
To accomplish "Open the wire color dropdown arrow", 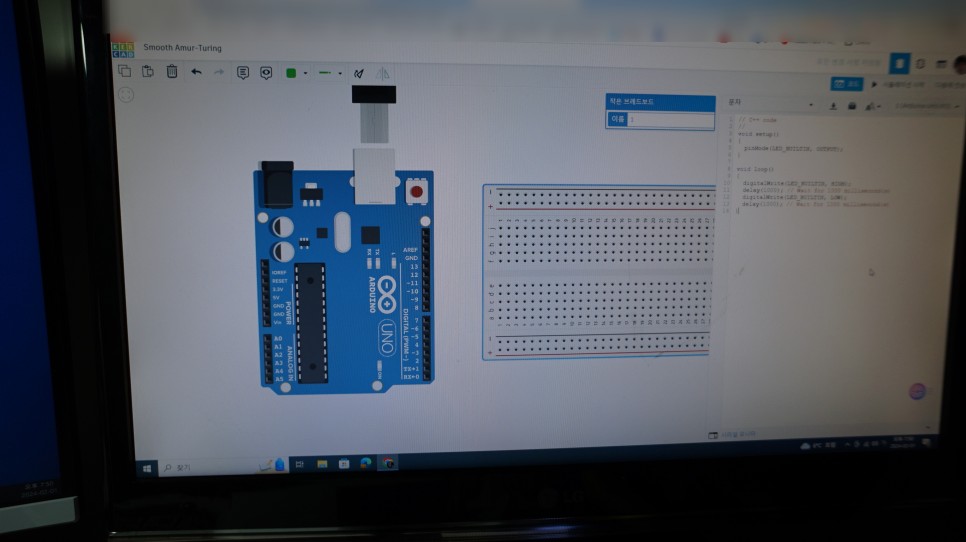I will point(305,74).
